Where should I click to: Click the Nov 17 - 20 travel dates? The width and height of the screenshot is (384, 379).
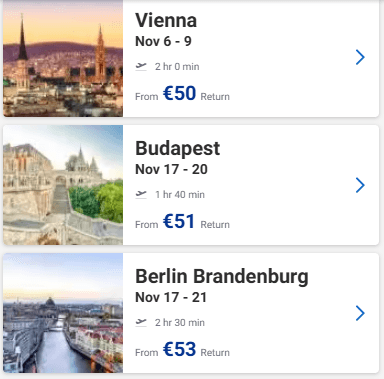171,169
